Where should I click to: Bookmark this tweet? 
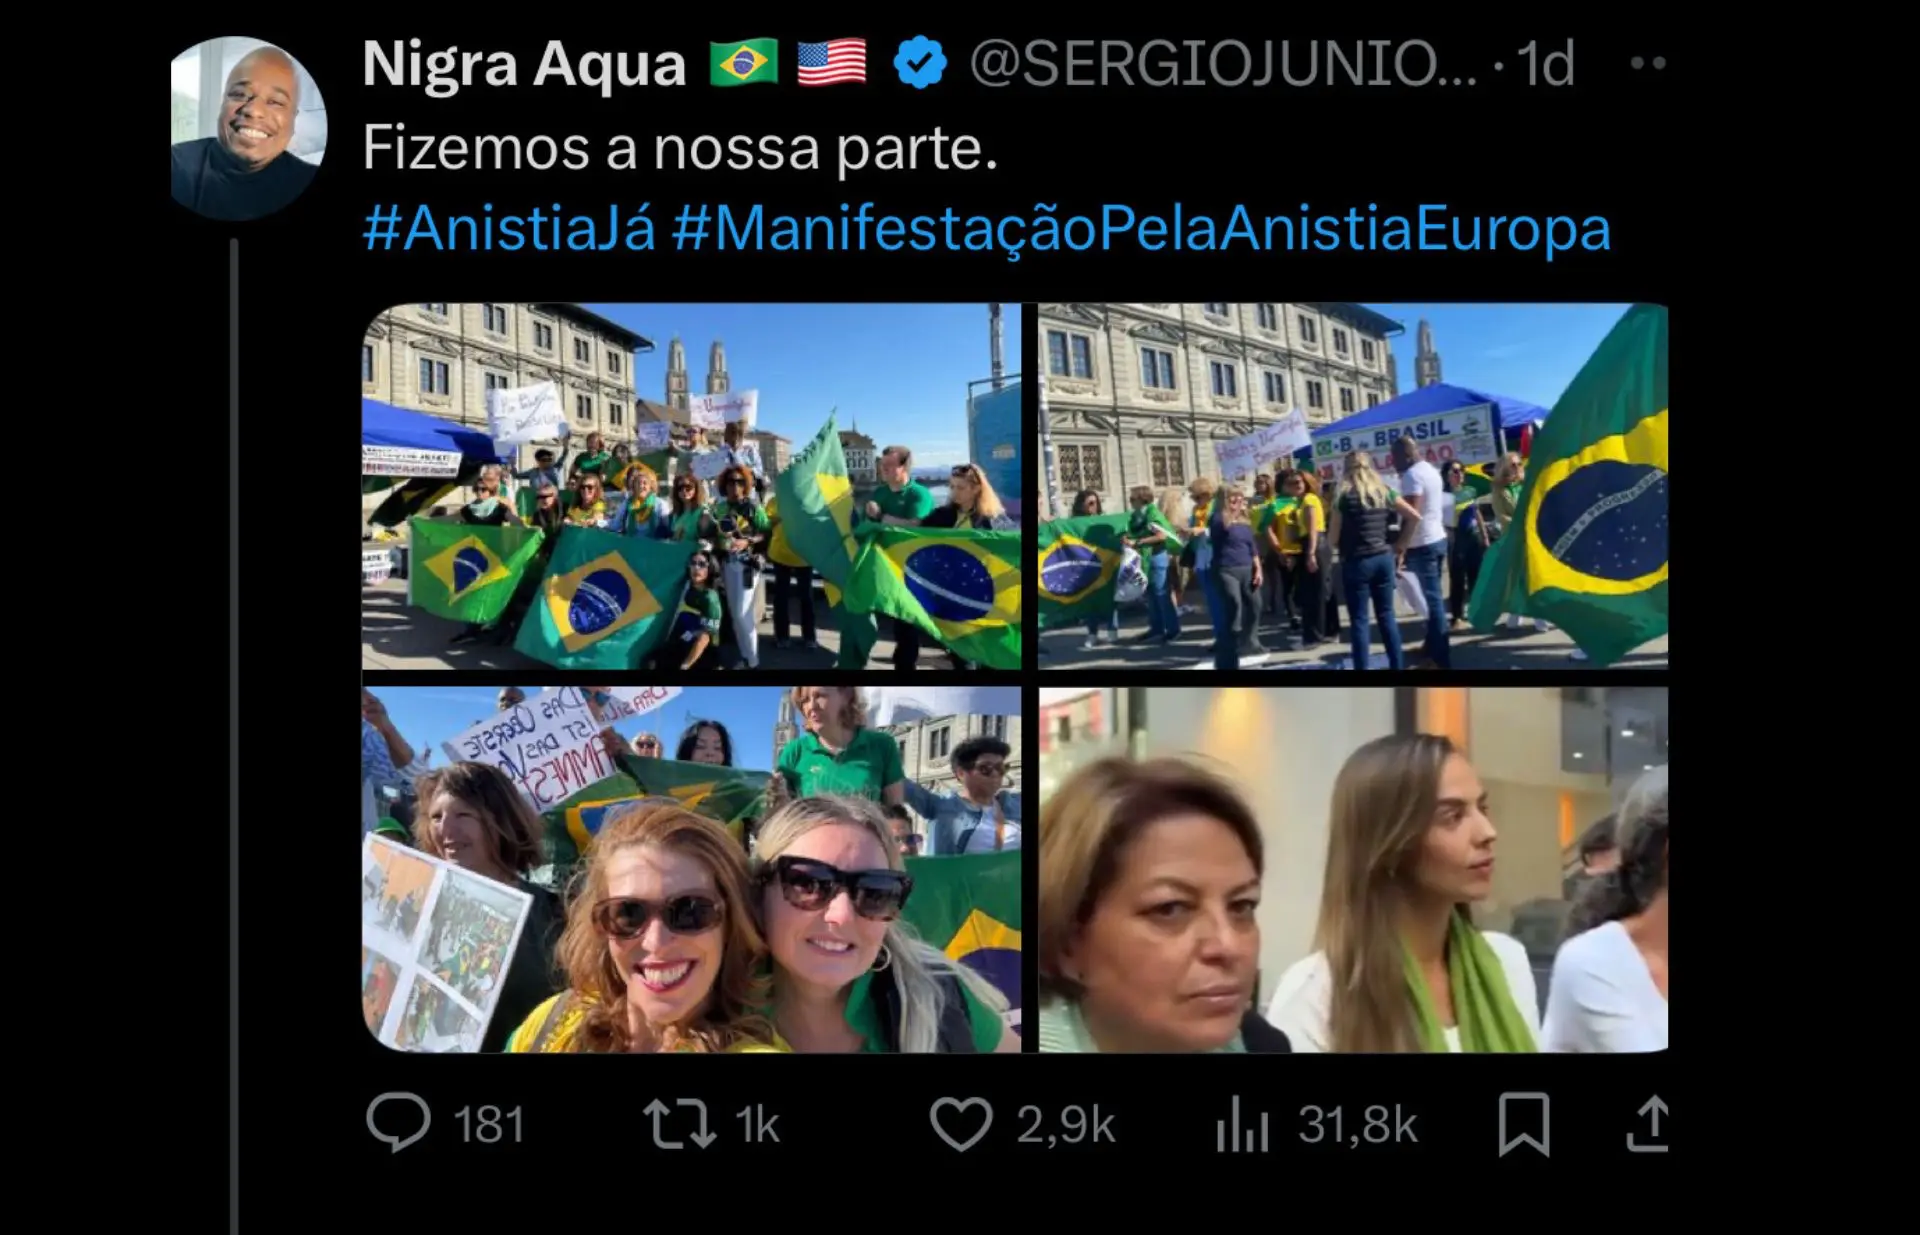[x=1524, y=1124]
